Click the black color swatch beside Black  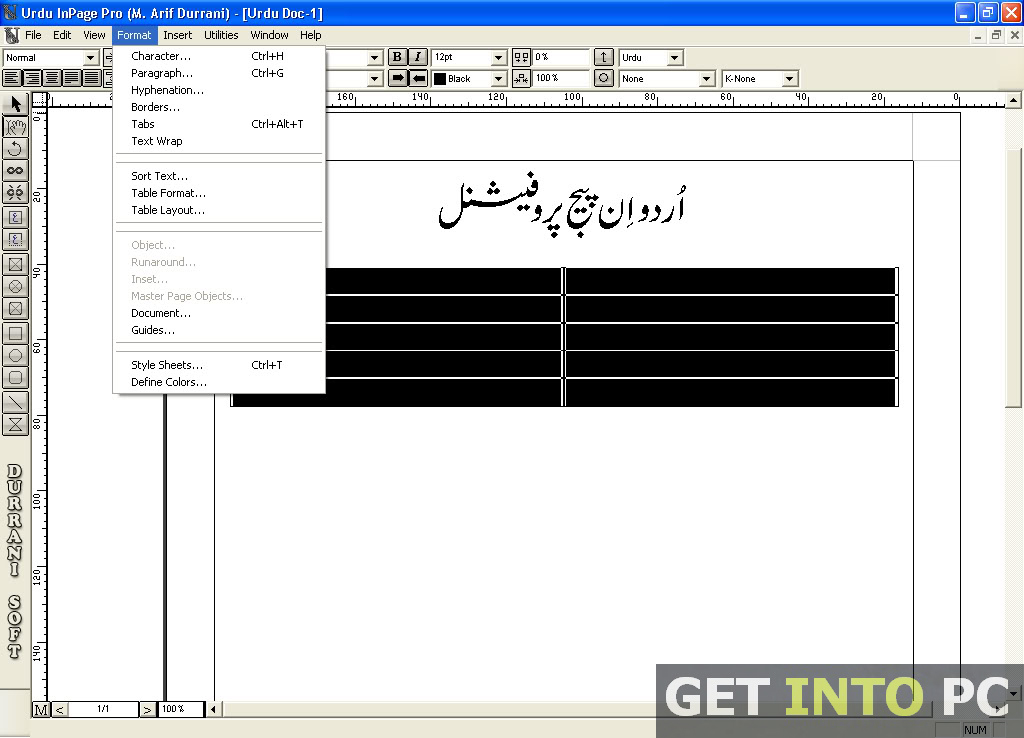click(x=440, y=79)
